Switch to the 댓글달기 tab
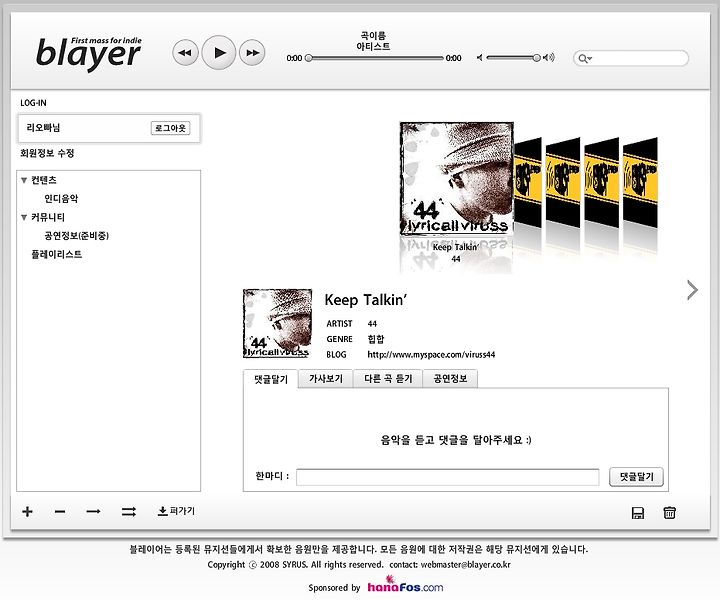 [x=271, y=379]
